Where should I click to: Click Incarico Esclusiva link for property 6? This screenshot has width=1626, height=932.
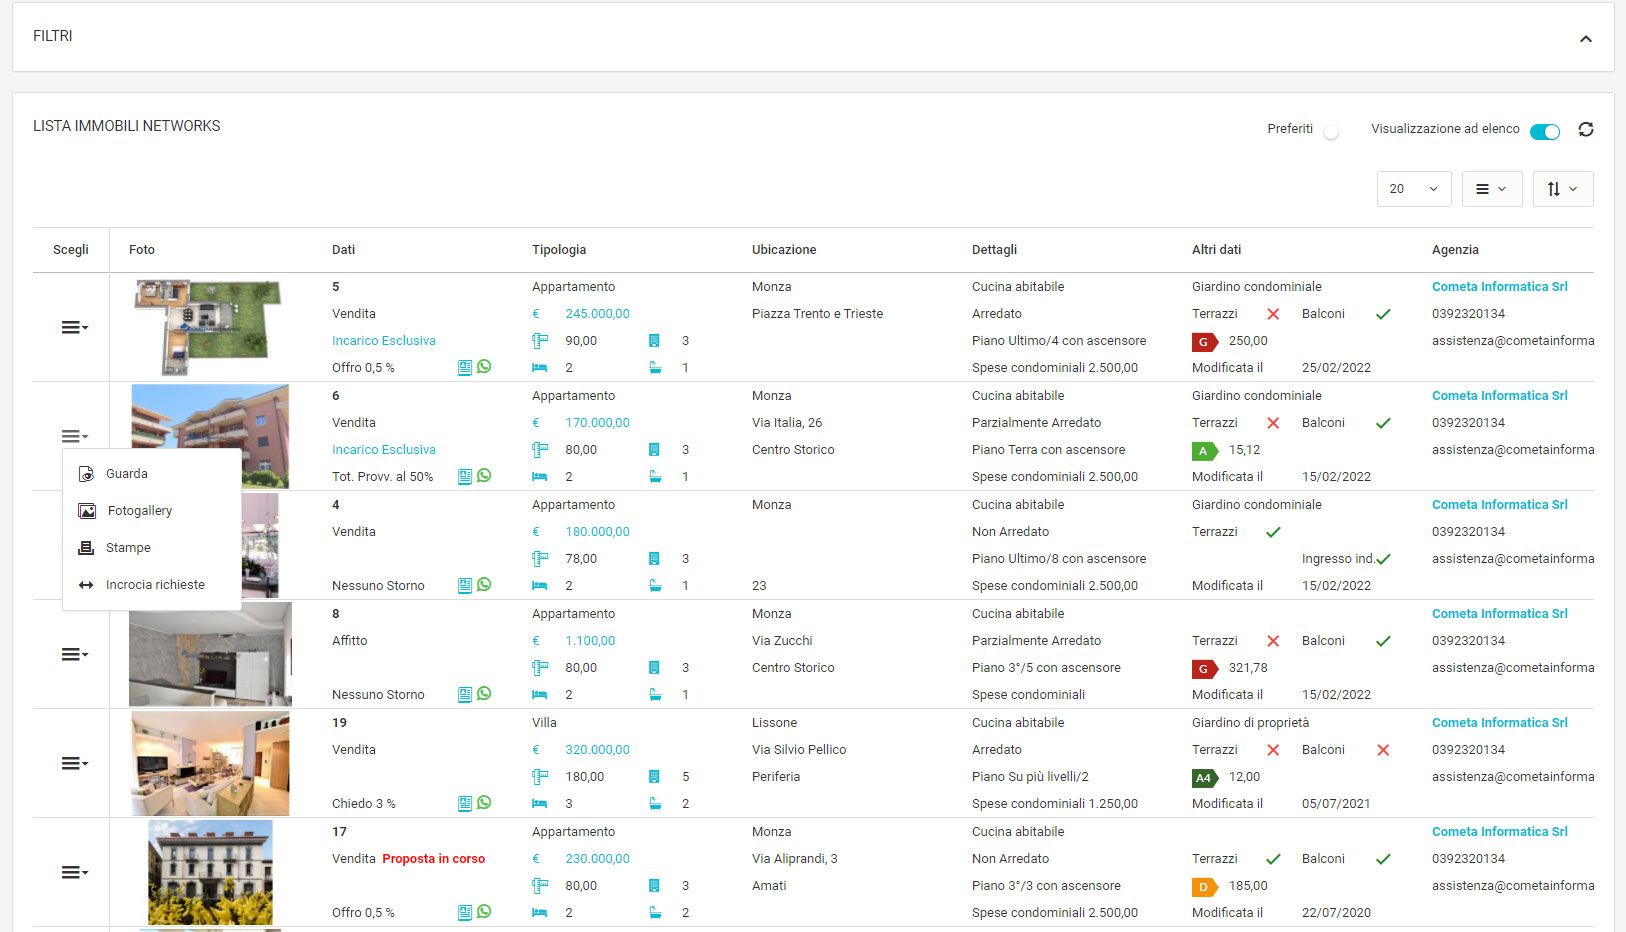click(x=384, y=450)
